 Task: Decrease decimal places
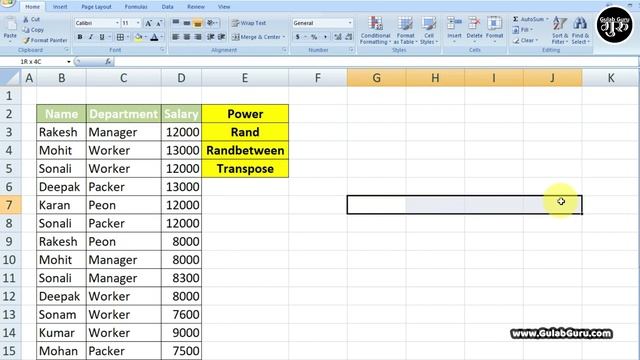click(349, 37)
